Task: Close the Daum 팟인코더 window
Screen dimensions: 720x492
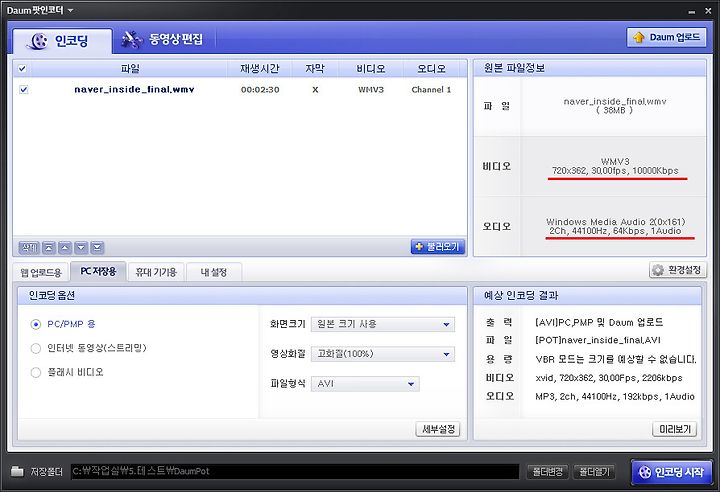Action: 708,11
